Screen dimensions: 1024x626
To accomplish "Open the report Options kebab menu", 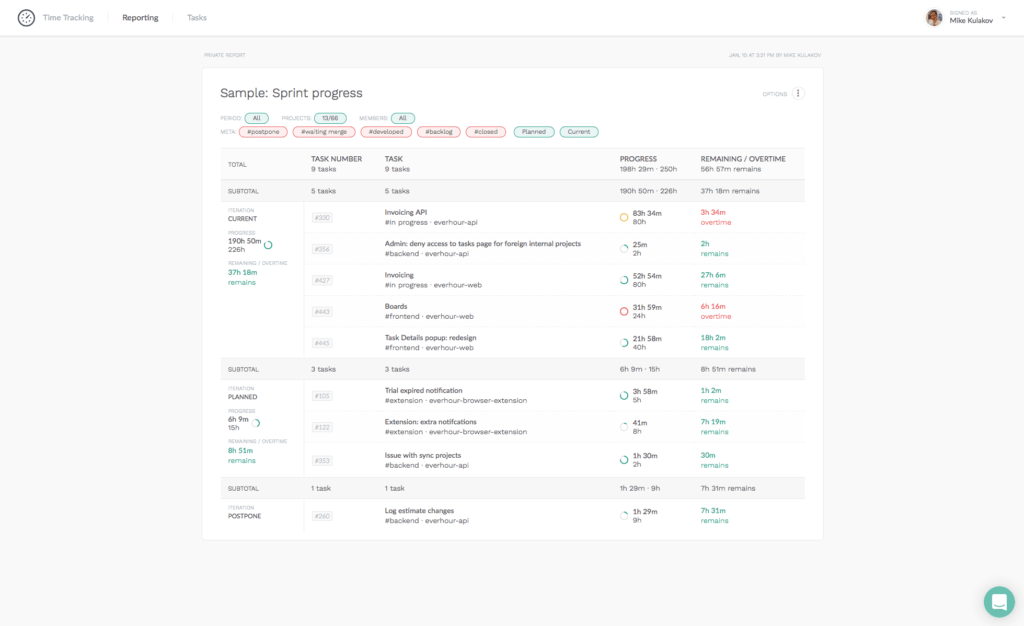I will pyautogui.click(x=797, y=92).
